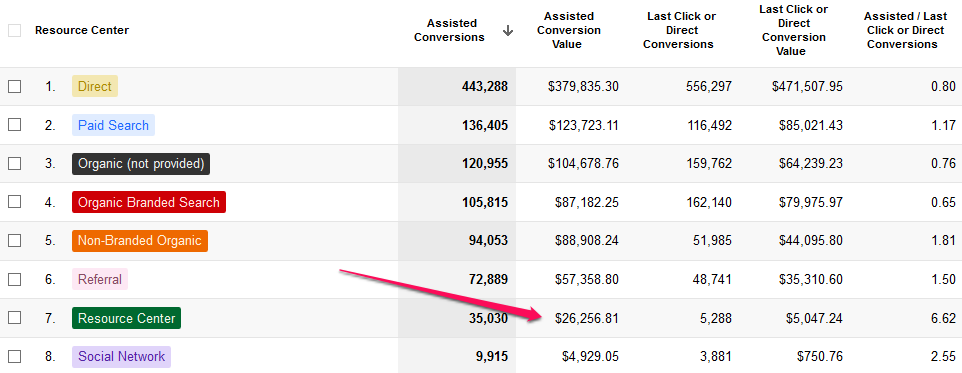Sort by Assisted / Last Click ratio header
The width and height of the screenshot is (962, 373).
click(905, 30)
